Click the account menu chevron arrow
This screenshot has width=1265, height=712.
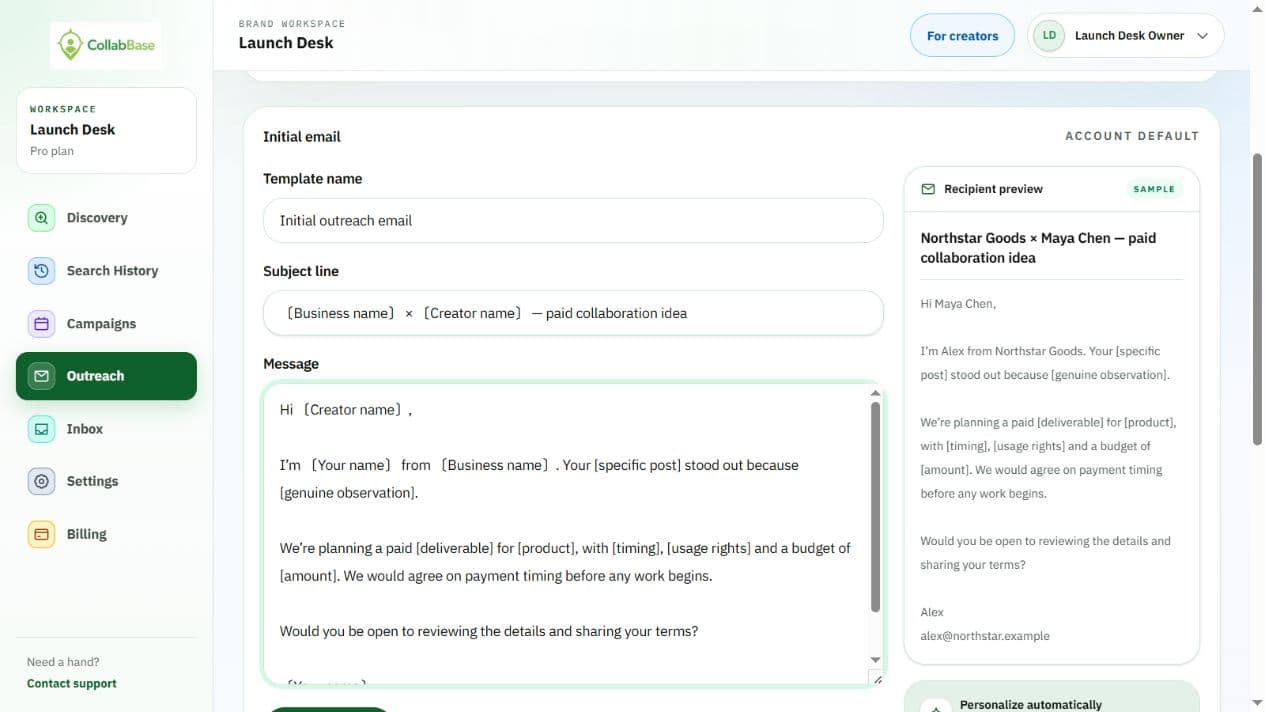[x=1203, y=36]
